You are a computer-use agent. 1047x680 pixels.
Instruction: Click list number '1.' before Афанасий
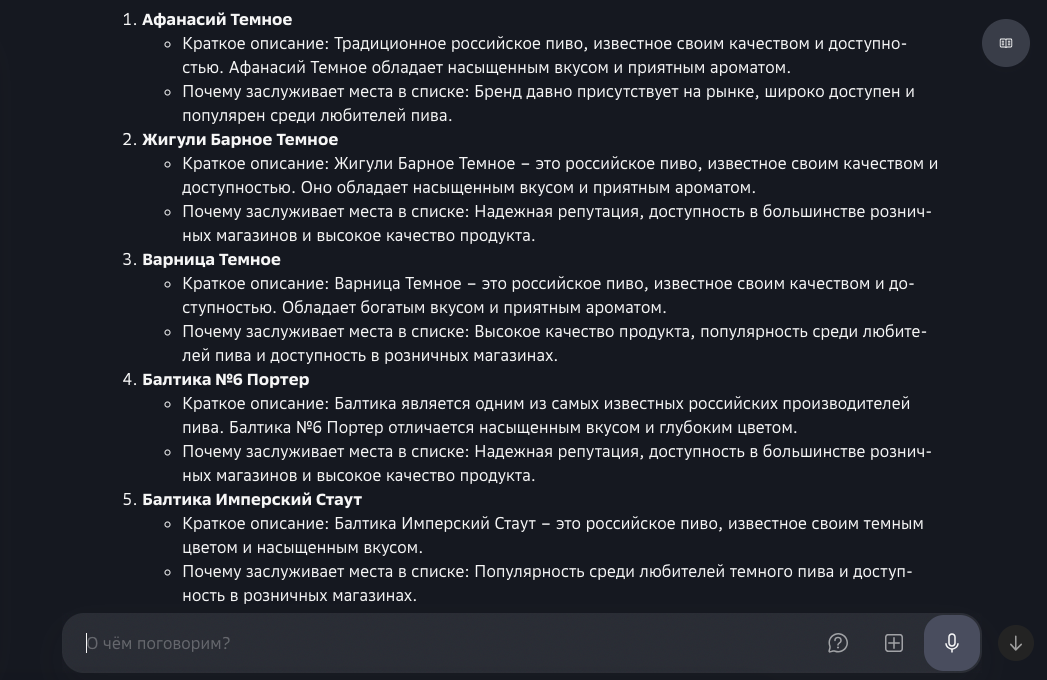[130, 19]
